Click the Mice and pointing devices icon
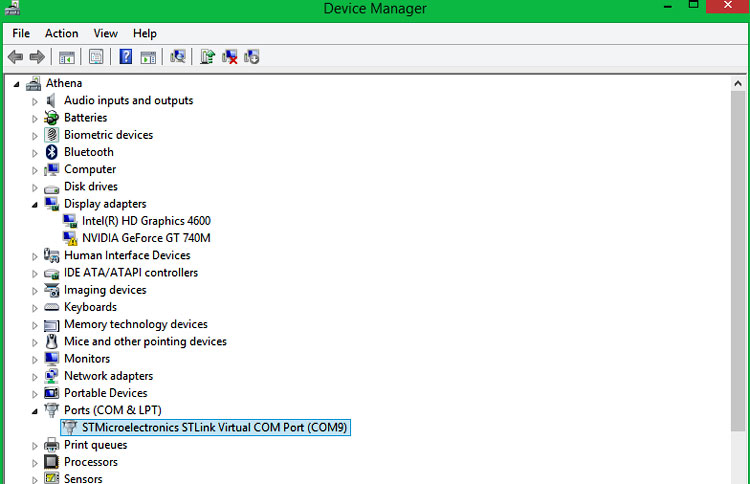This screenshot has height=484, width=750. 51,341
